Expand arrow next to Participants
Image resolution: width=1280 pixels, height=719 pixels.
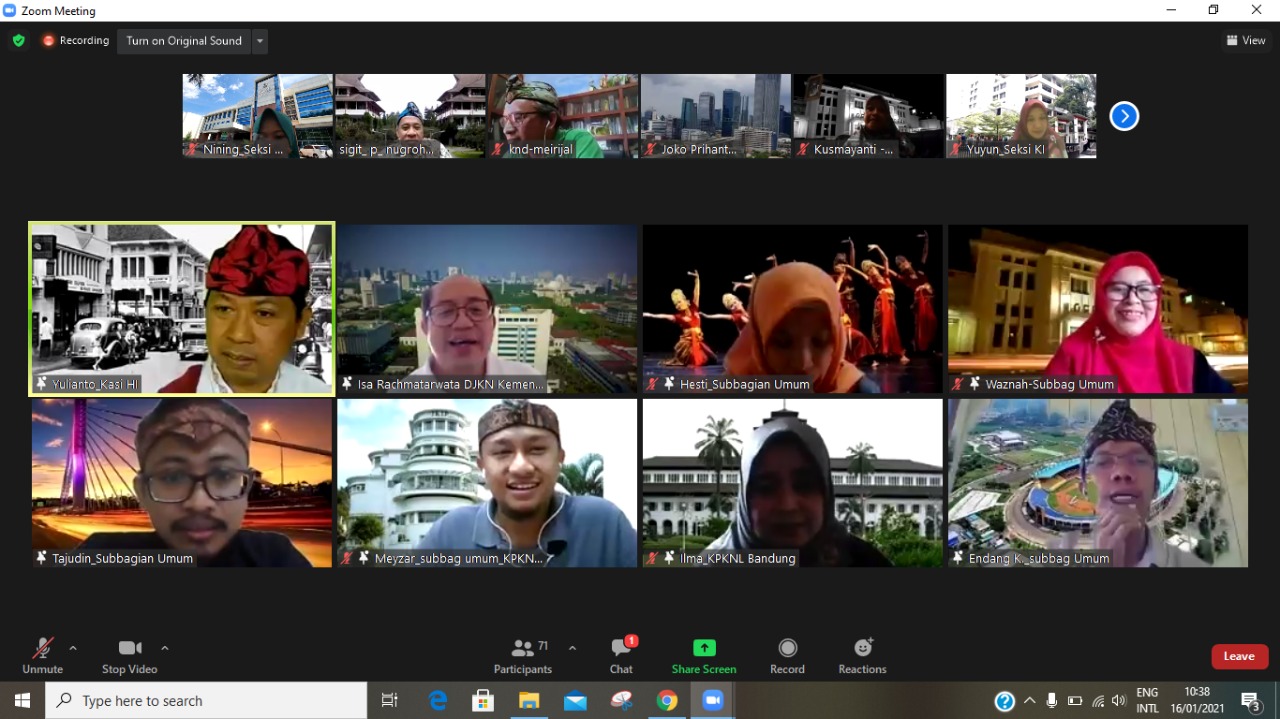(x=572, y=648)
